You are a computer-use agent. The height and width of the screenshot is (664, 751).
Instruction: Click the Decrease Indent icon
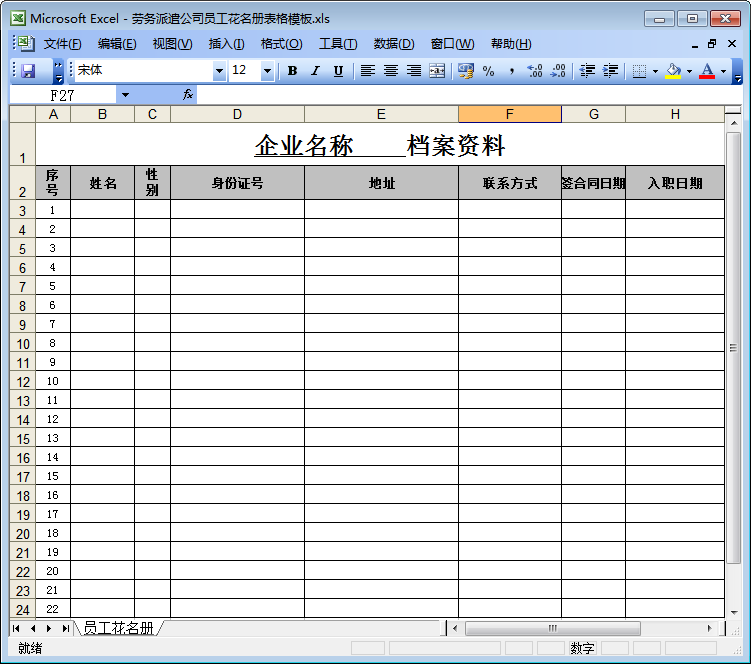587,71
